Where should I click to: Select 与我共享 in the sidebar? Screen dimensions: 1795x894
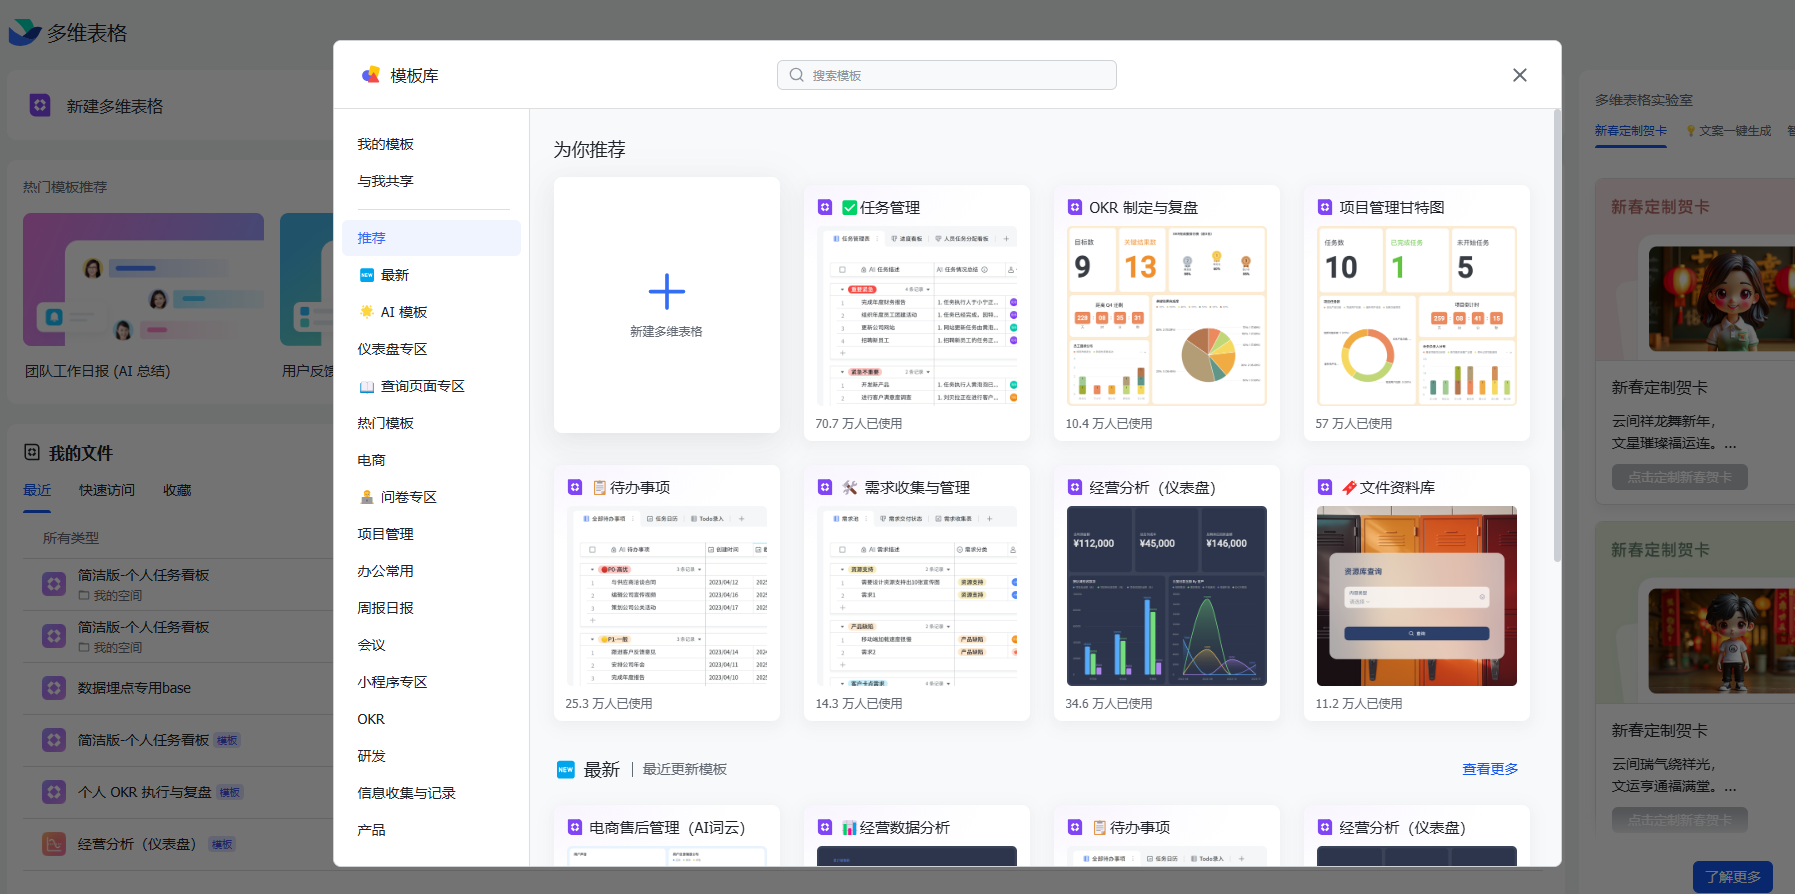(386, 181)
